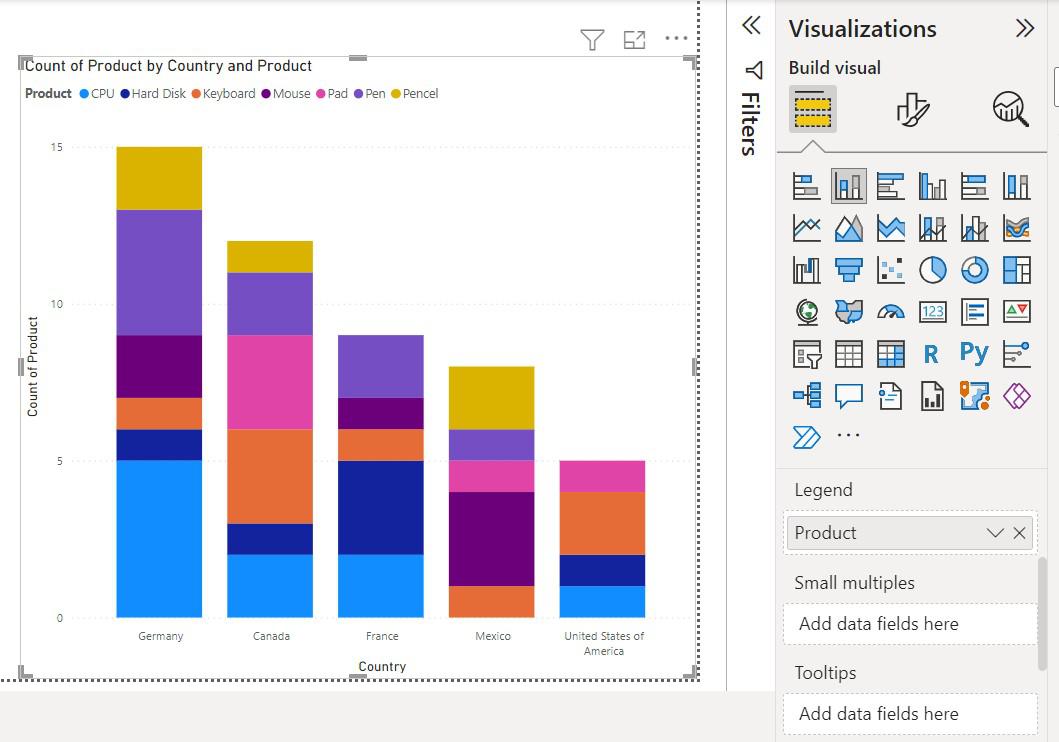Pick the KPI visual

[x=1016, y=312]
